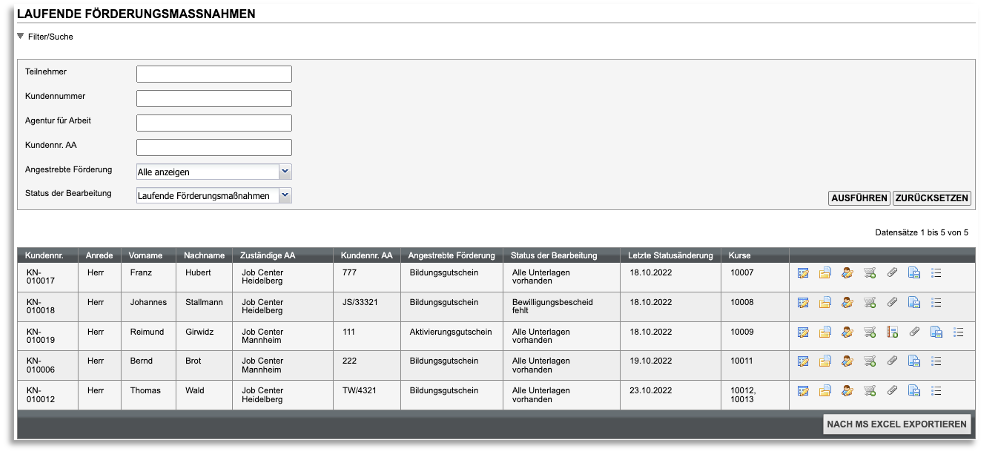Click the first name Reimund
982x454 pixels.
147,332
